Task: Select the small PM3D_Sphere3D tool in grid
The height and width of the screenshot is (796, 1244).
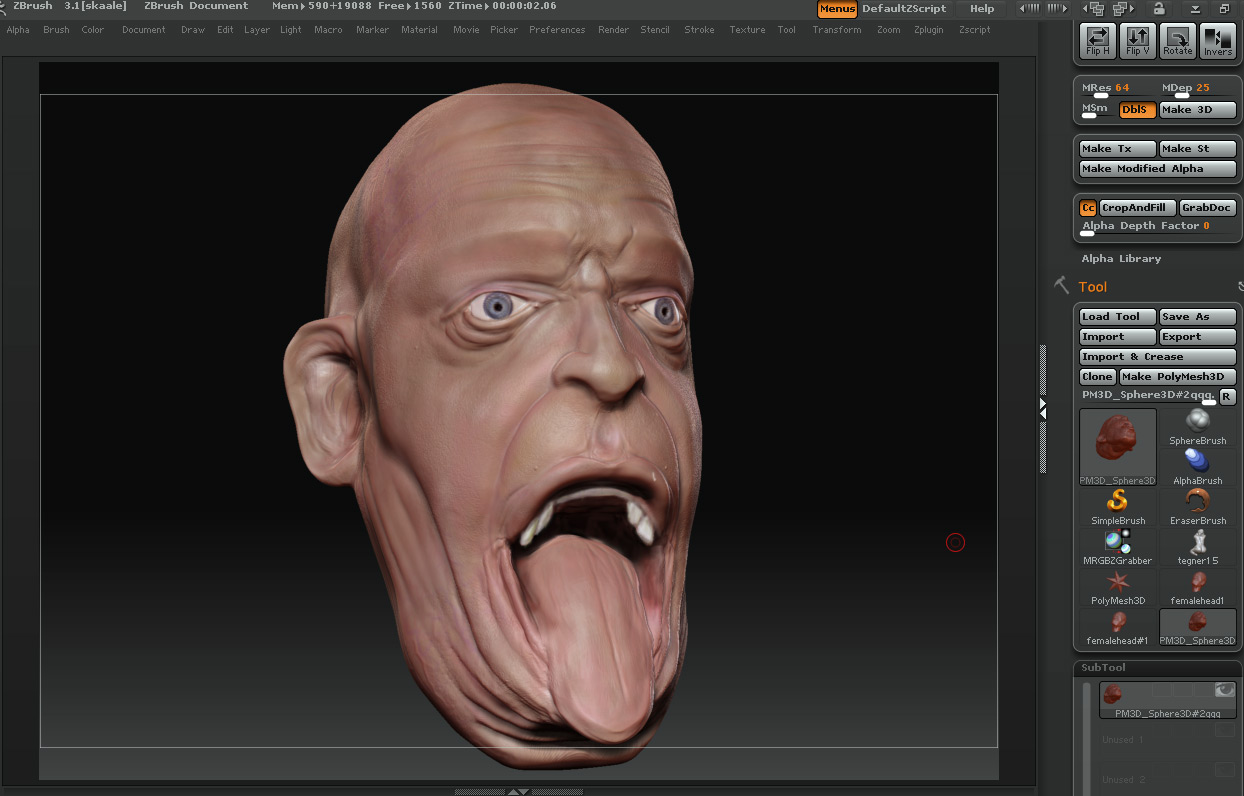Action: coord(1197,627)
